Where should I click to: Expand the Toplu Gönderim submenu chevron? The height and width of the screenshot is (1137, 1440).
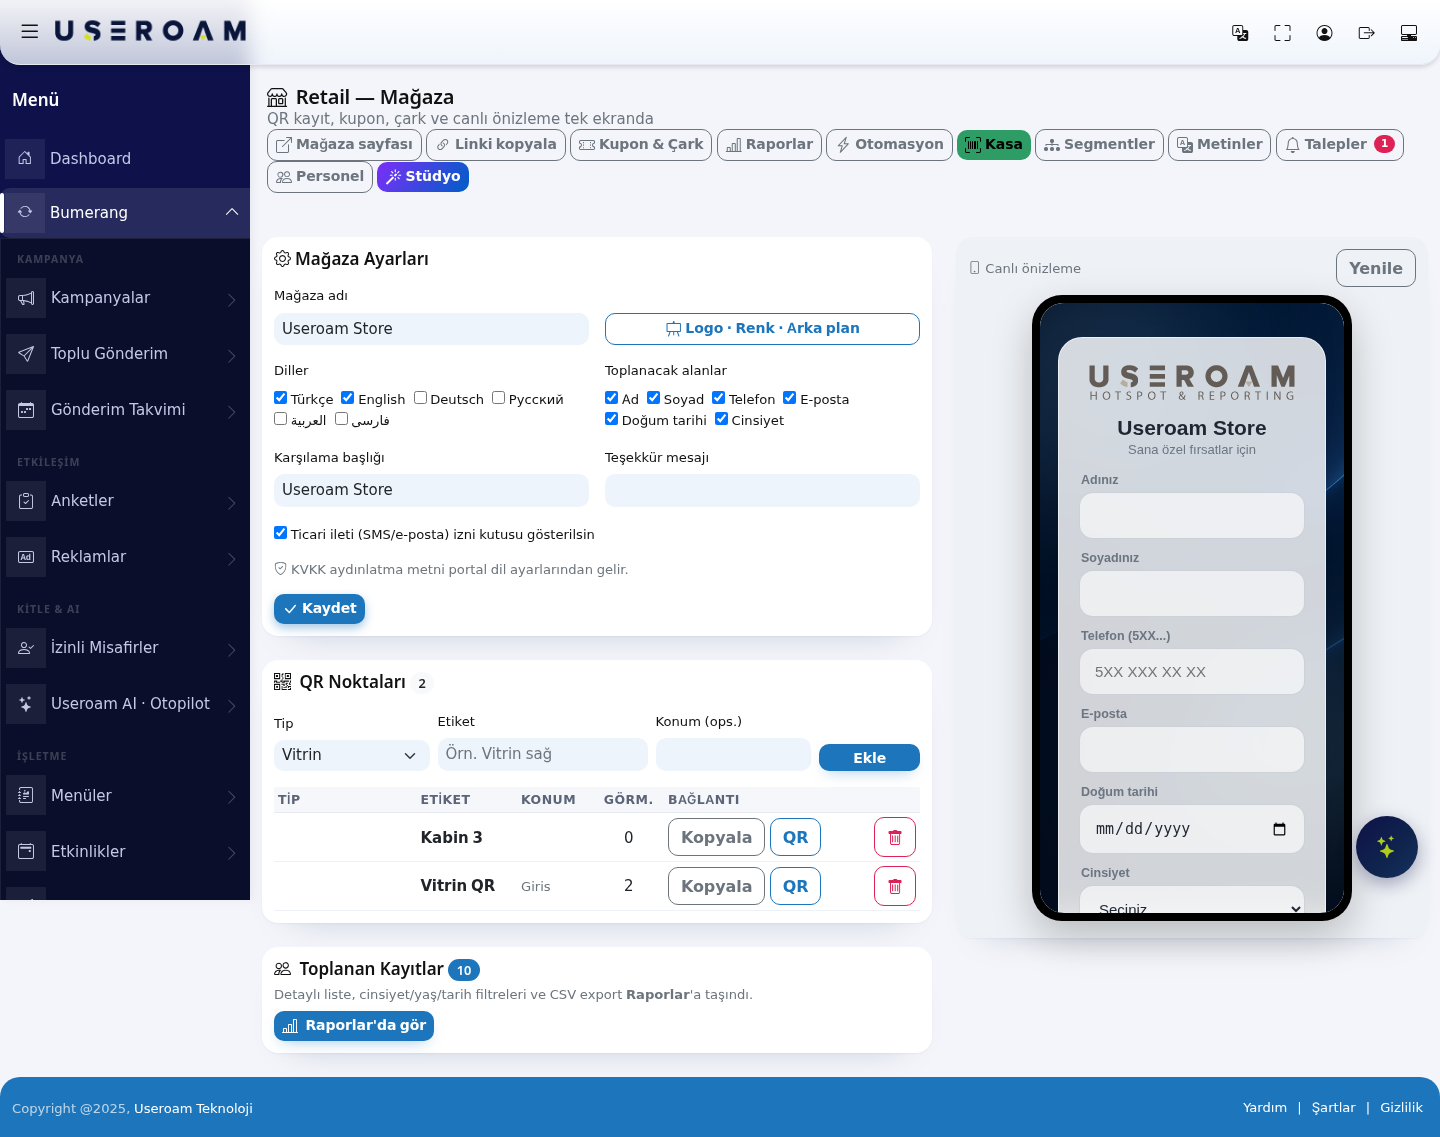232,356
